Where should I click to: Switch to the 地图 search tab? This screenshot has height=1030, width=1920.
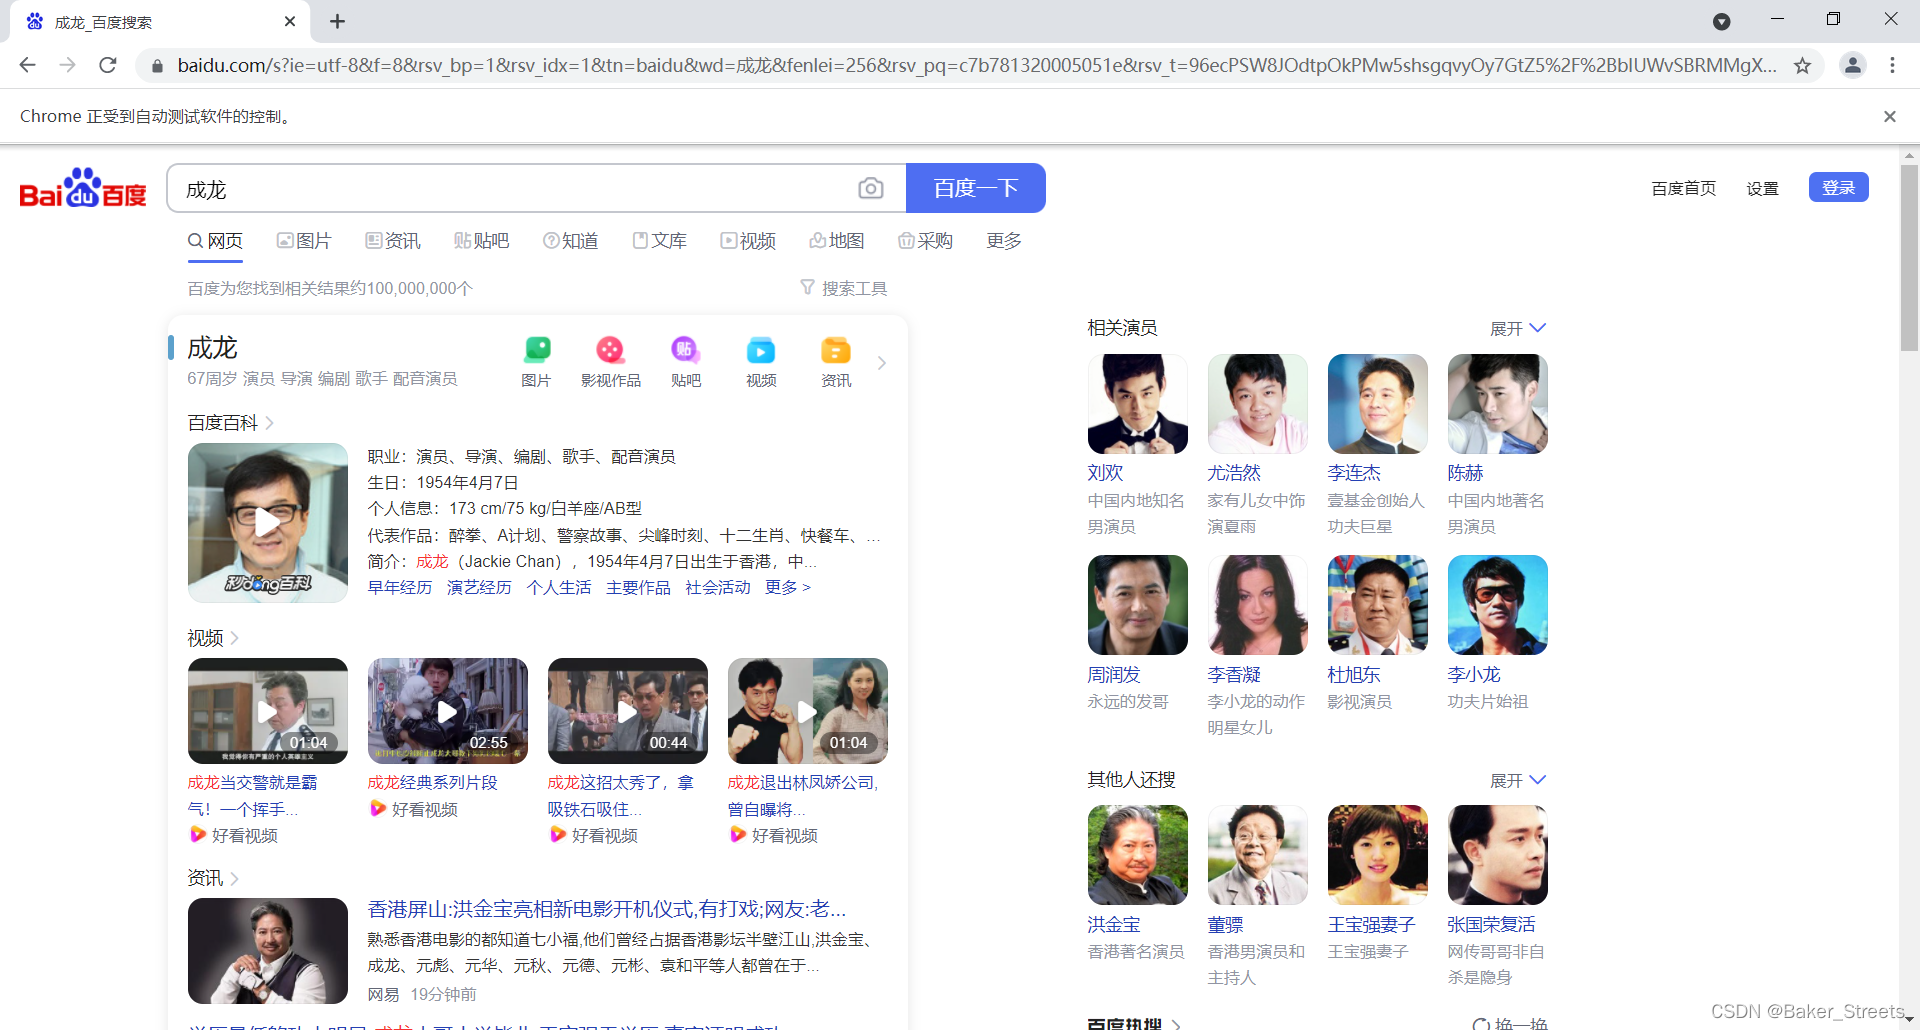(837, 241)
